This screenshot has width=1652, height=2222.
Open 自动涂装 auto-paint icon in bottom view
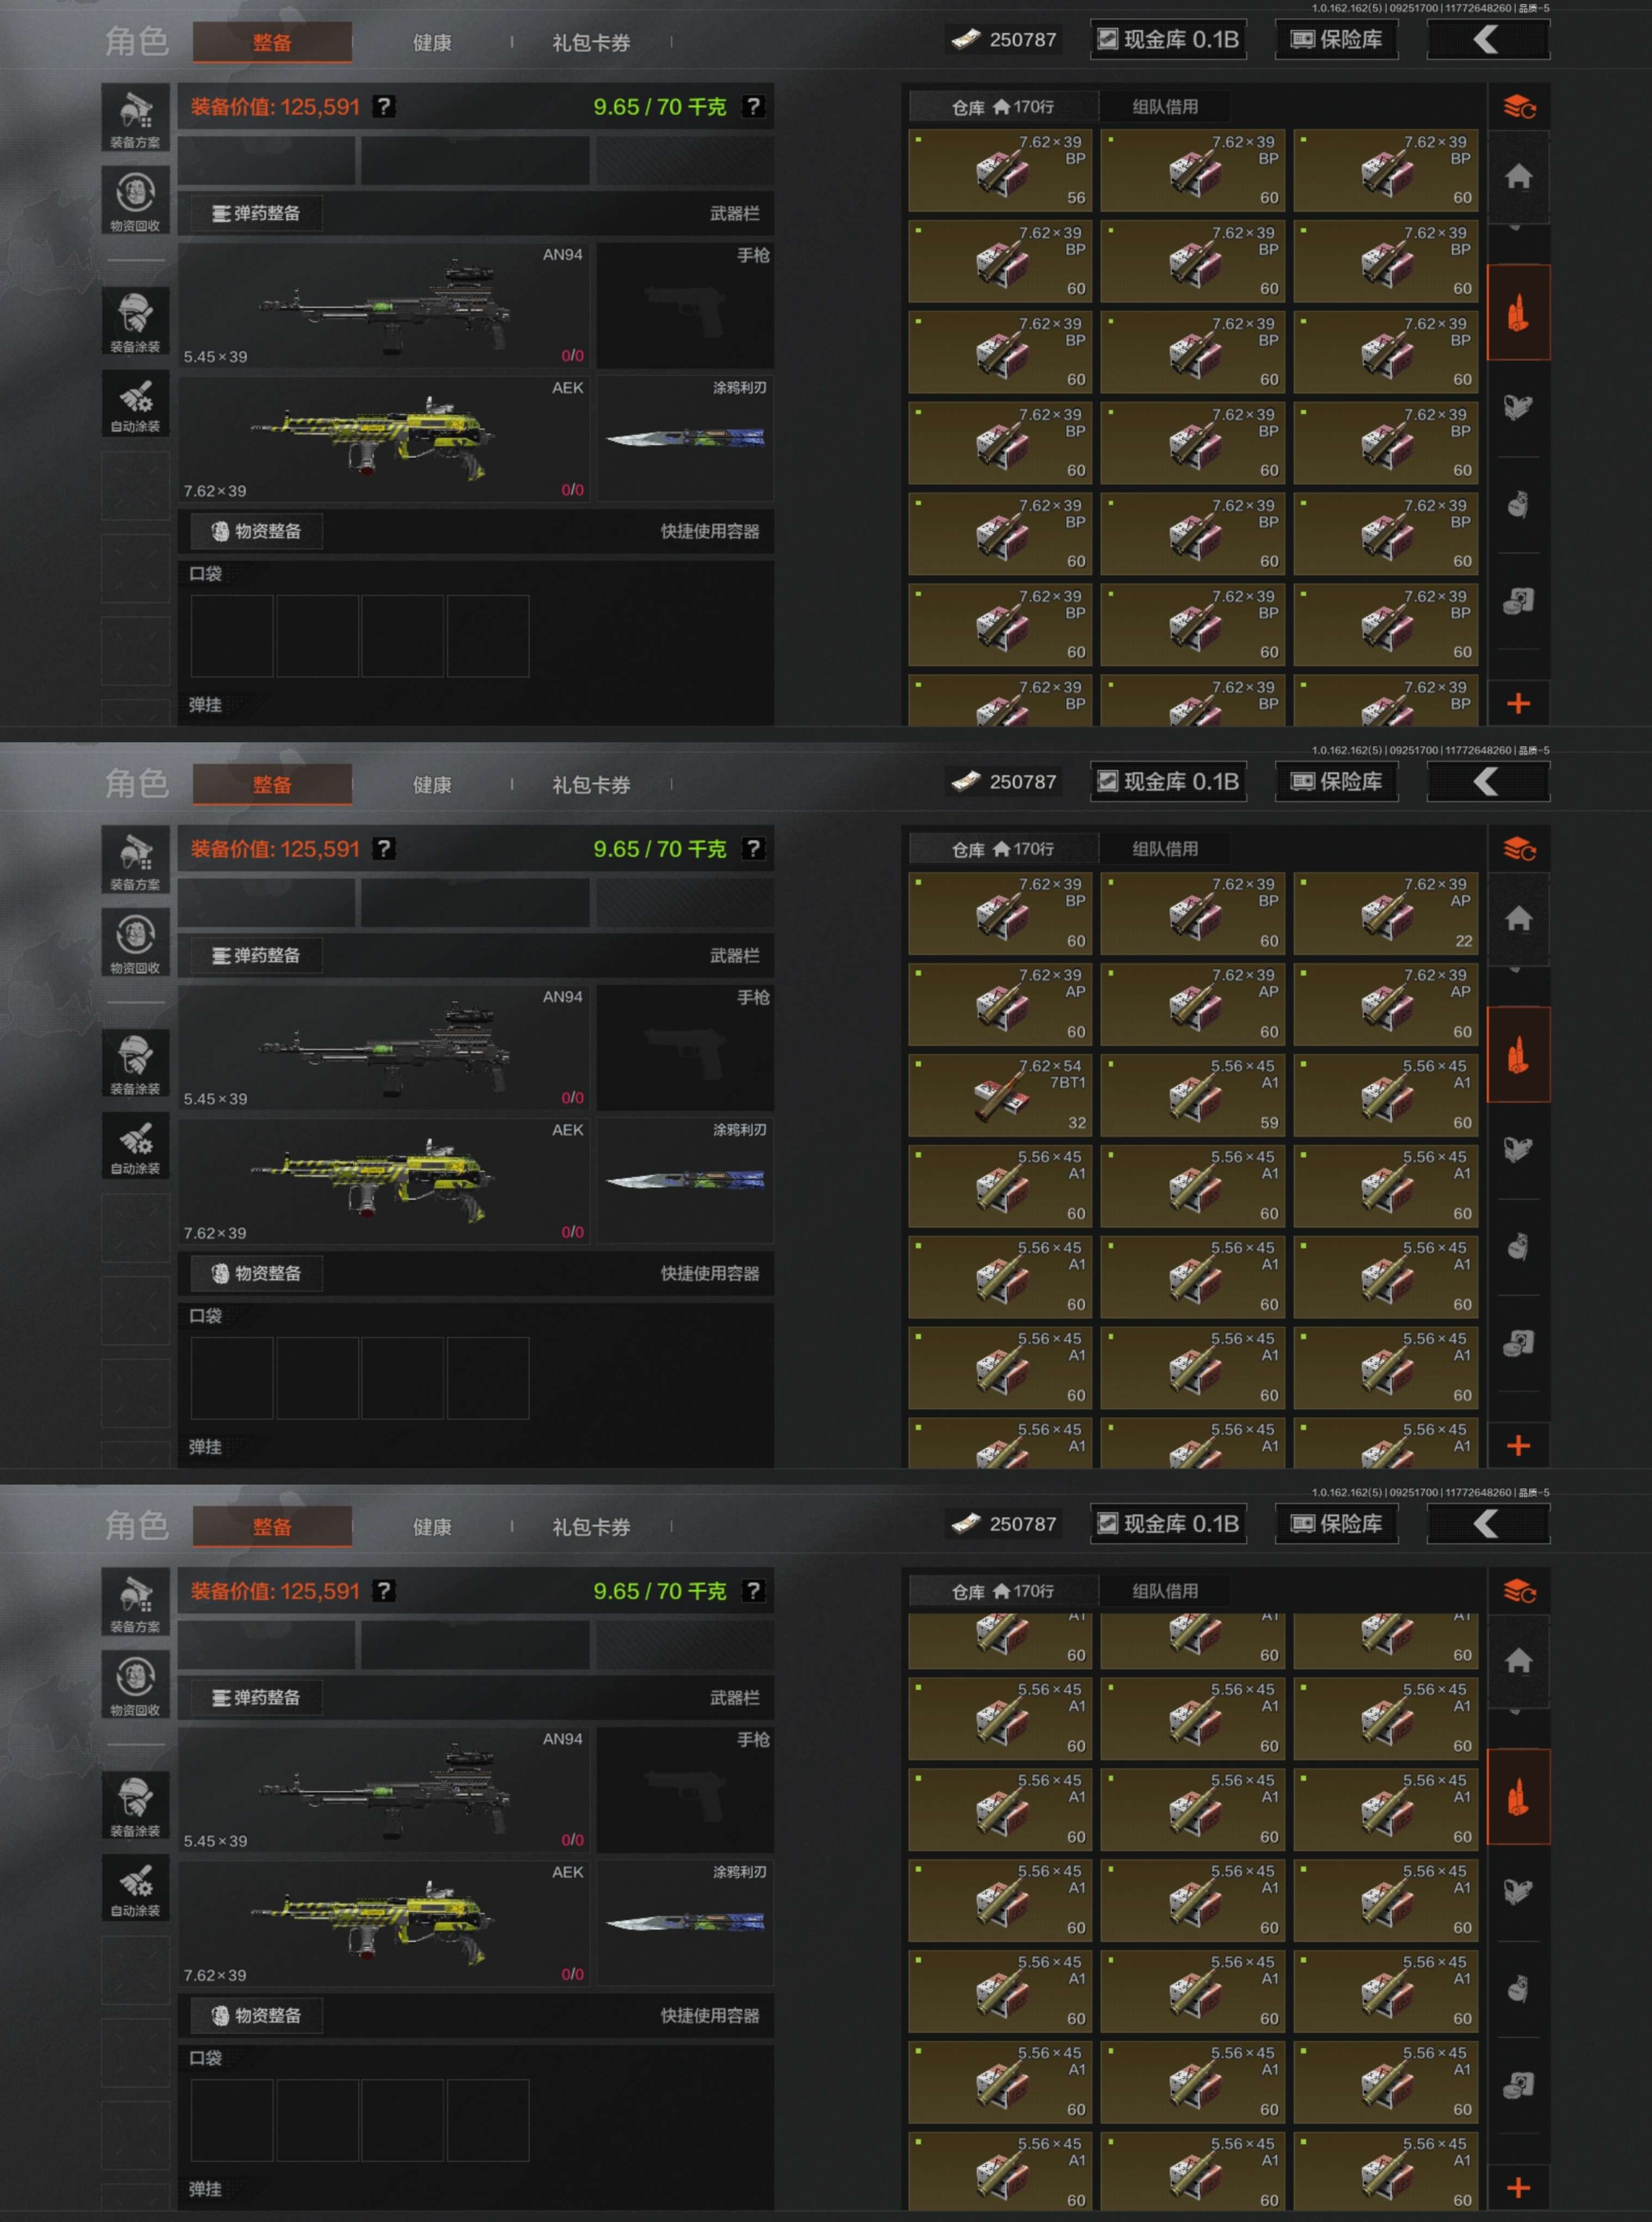tap(135, 1888)
